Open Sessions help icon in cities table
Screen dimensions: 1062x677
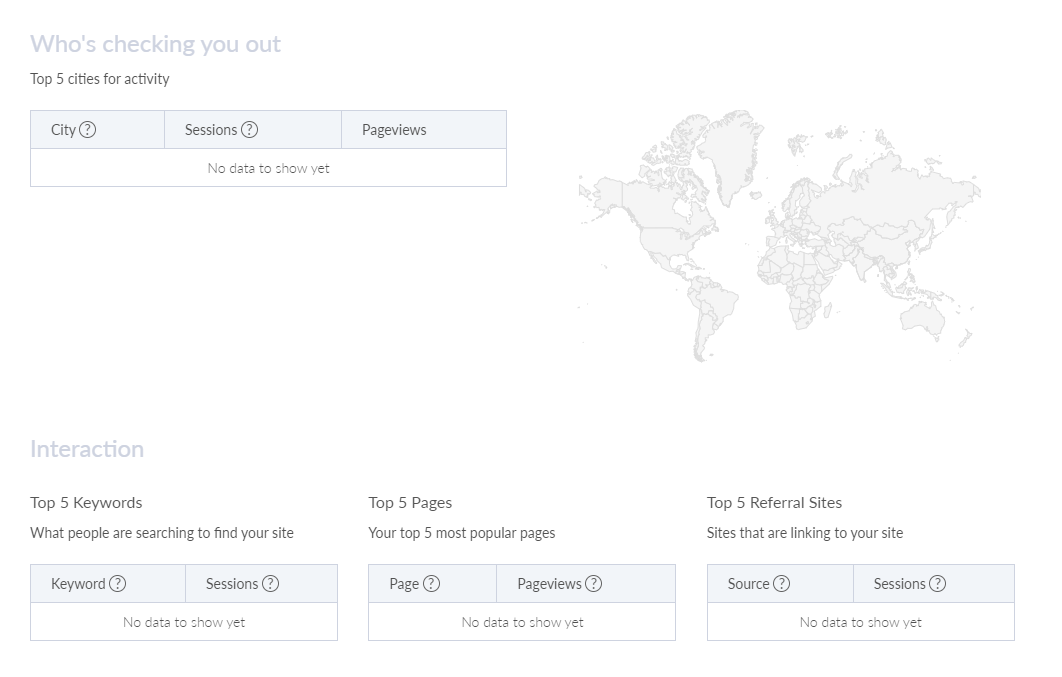250,130
